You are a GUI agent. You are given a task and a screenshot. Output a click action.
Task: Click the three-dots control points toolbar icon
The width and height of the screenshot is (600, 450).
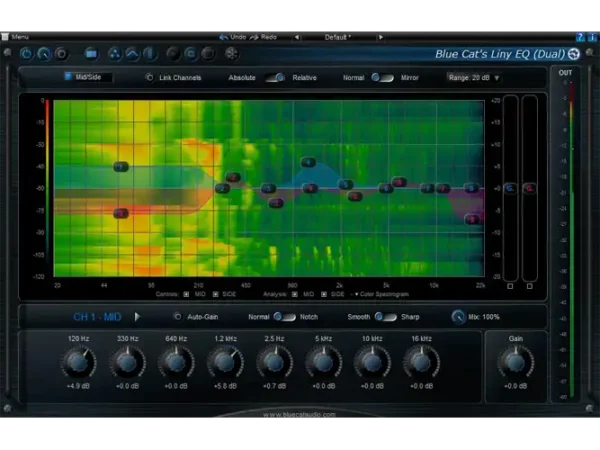[114, 54]
